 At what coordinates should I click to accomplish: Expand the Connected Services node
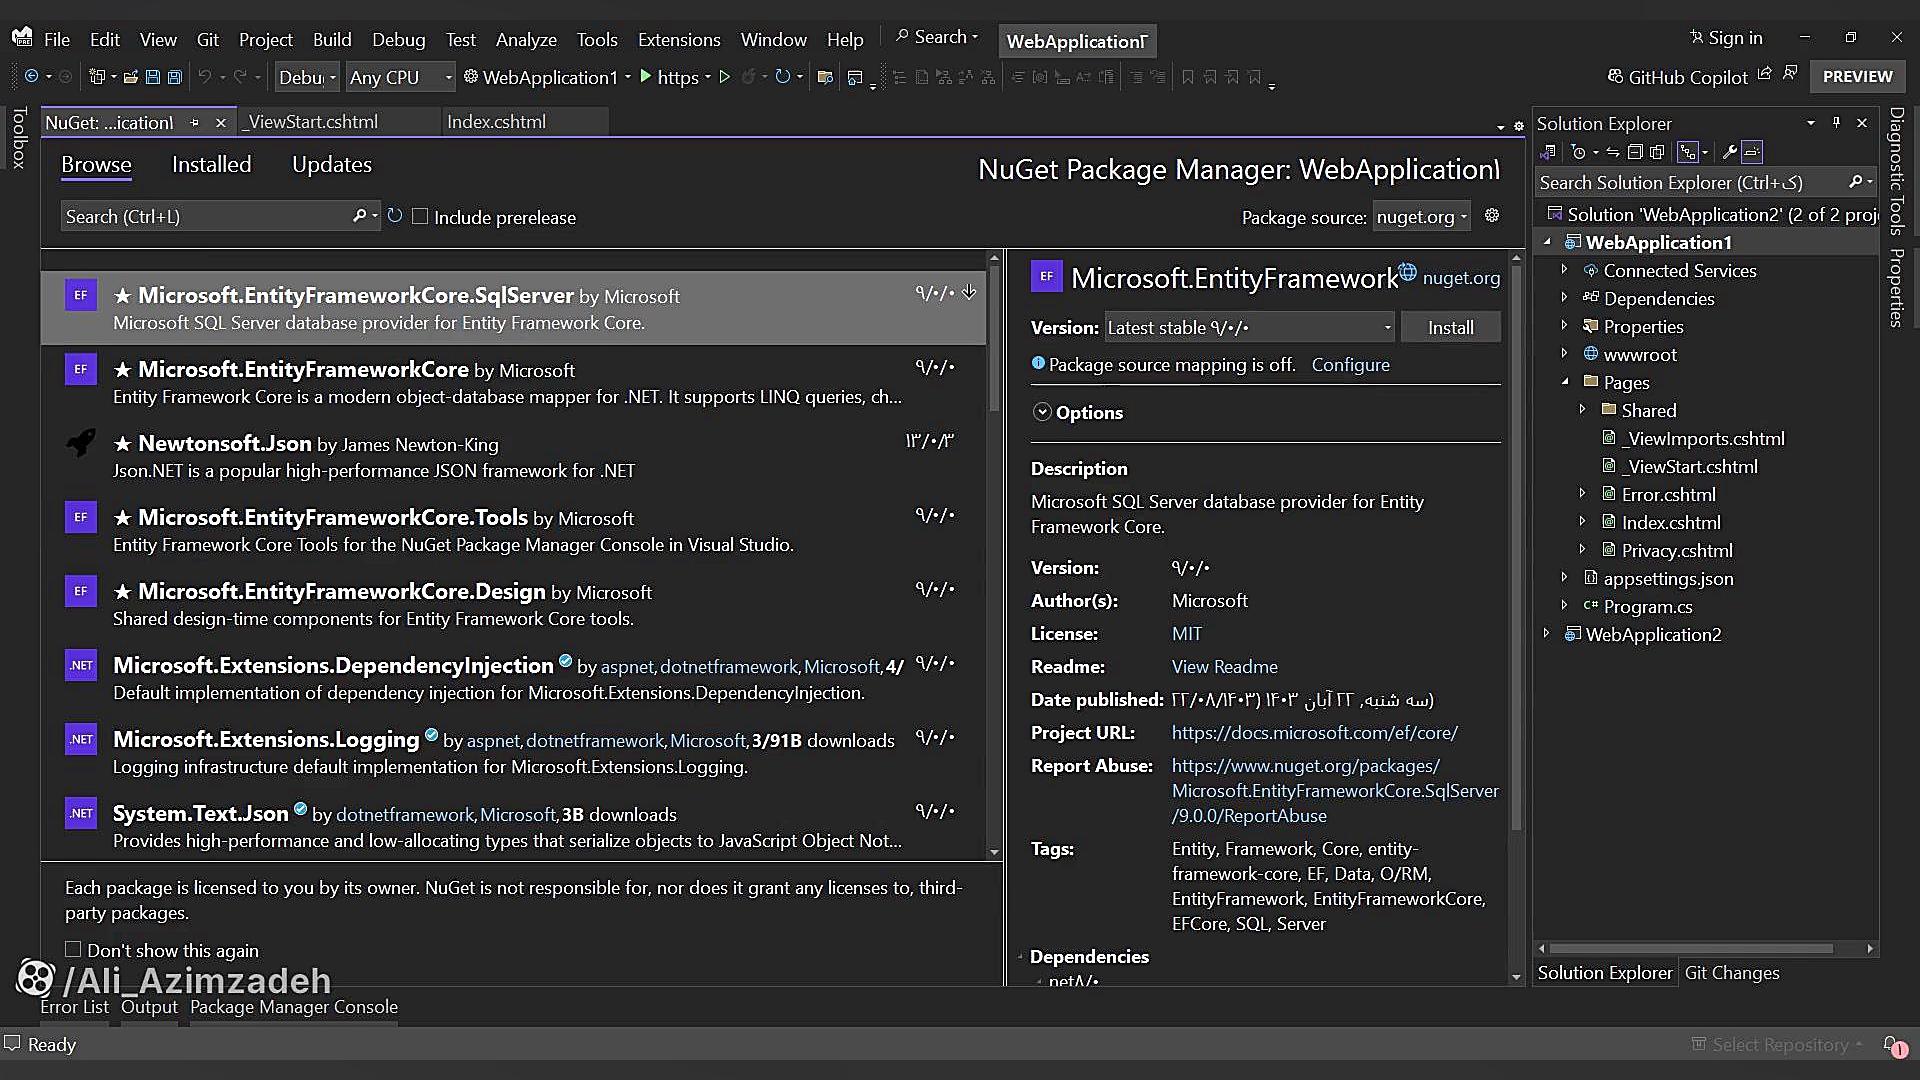[1565, 270]
